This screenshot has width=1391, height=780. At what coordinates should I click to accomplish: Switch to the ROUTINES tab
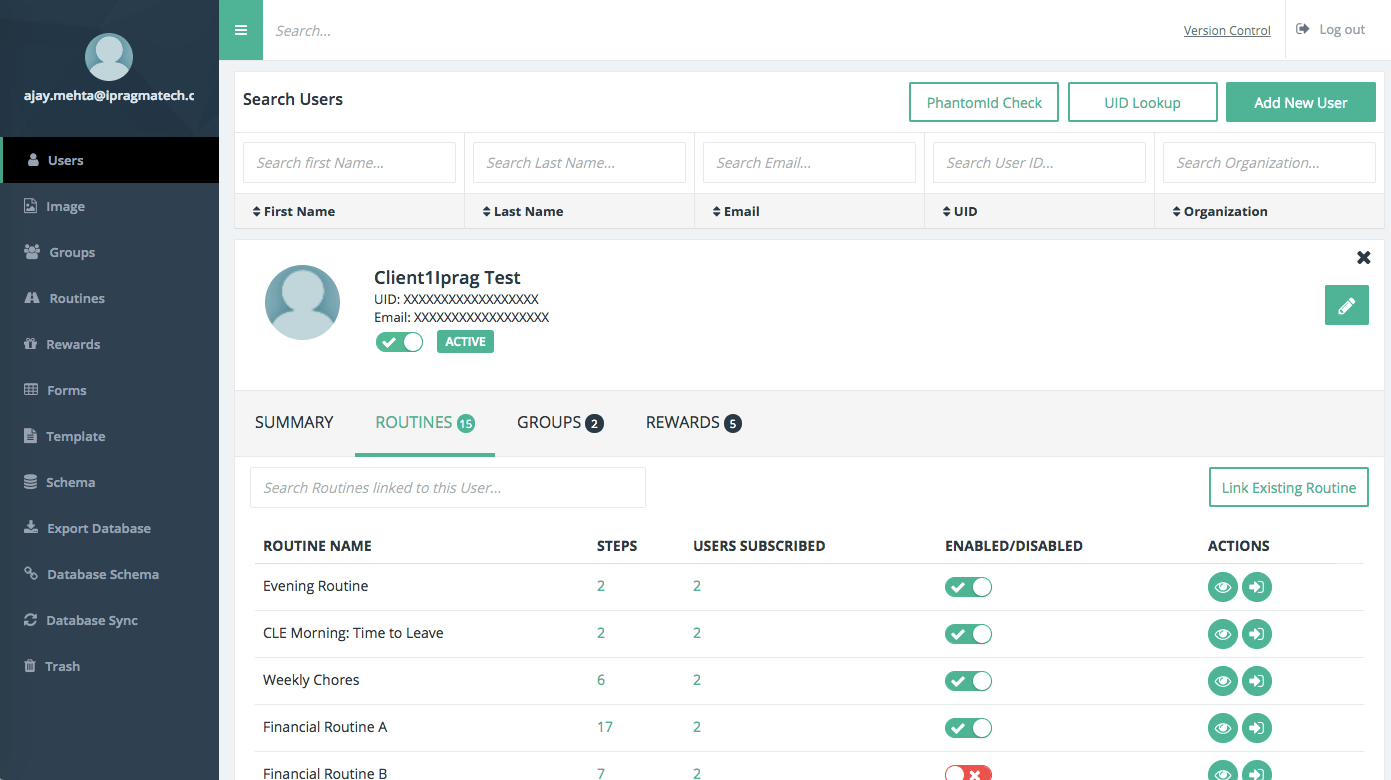[425, 423]
